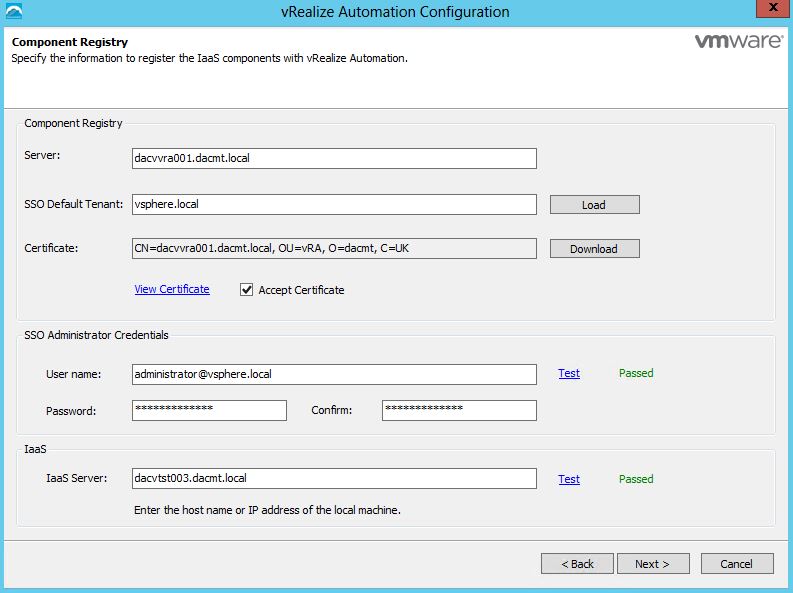This screenshot has height=593, width=793.
Task: Click the 'SSO Administrator Credentials' group label
Action: pos(96,335)
